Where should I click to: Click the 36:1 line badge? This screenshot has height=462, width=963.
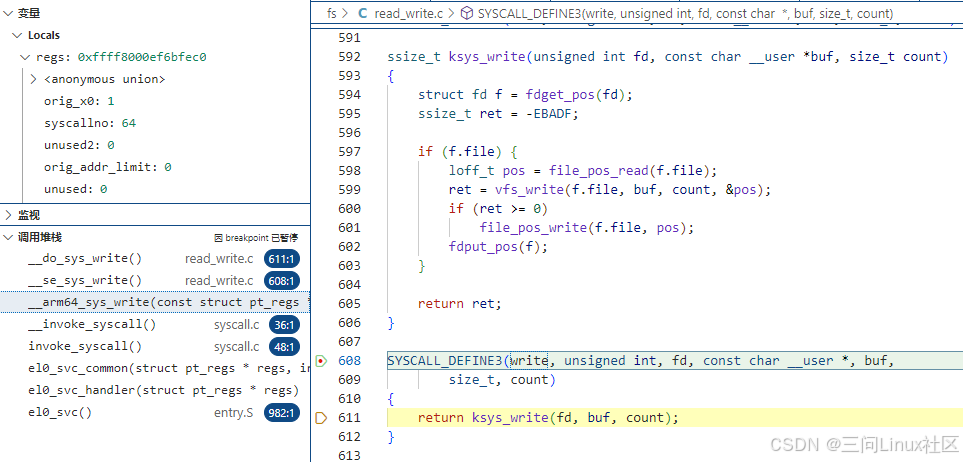click(284, 325)
